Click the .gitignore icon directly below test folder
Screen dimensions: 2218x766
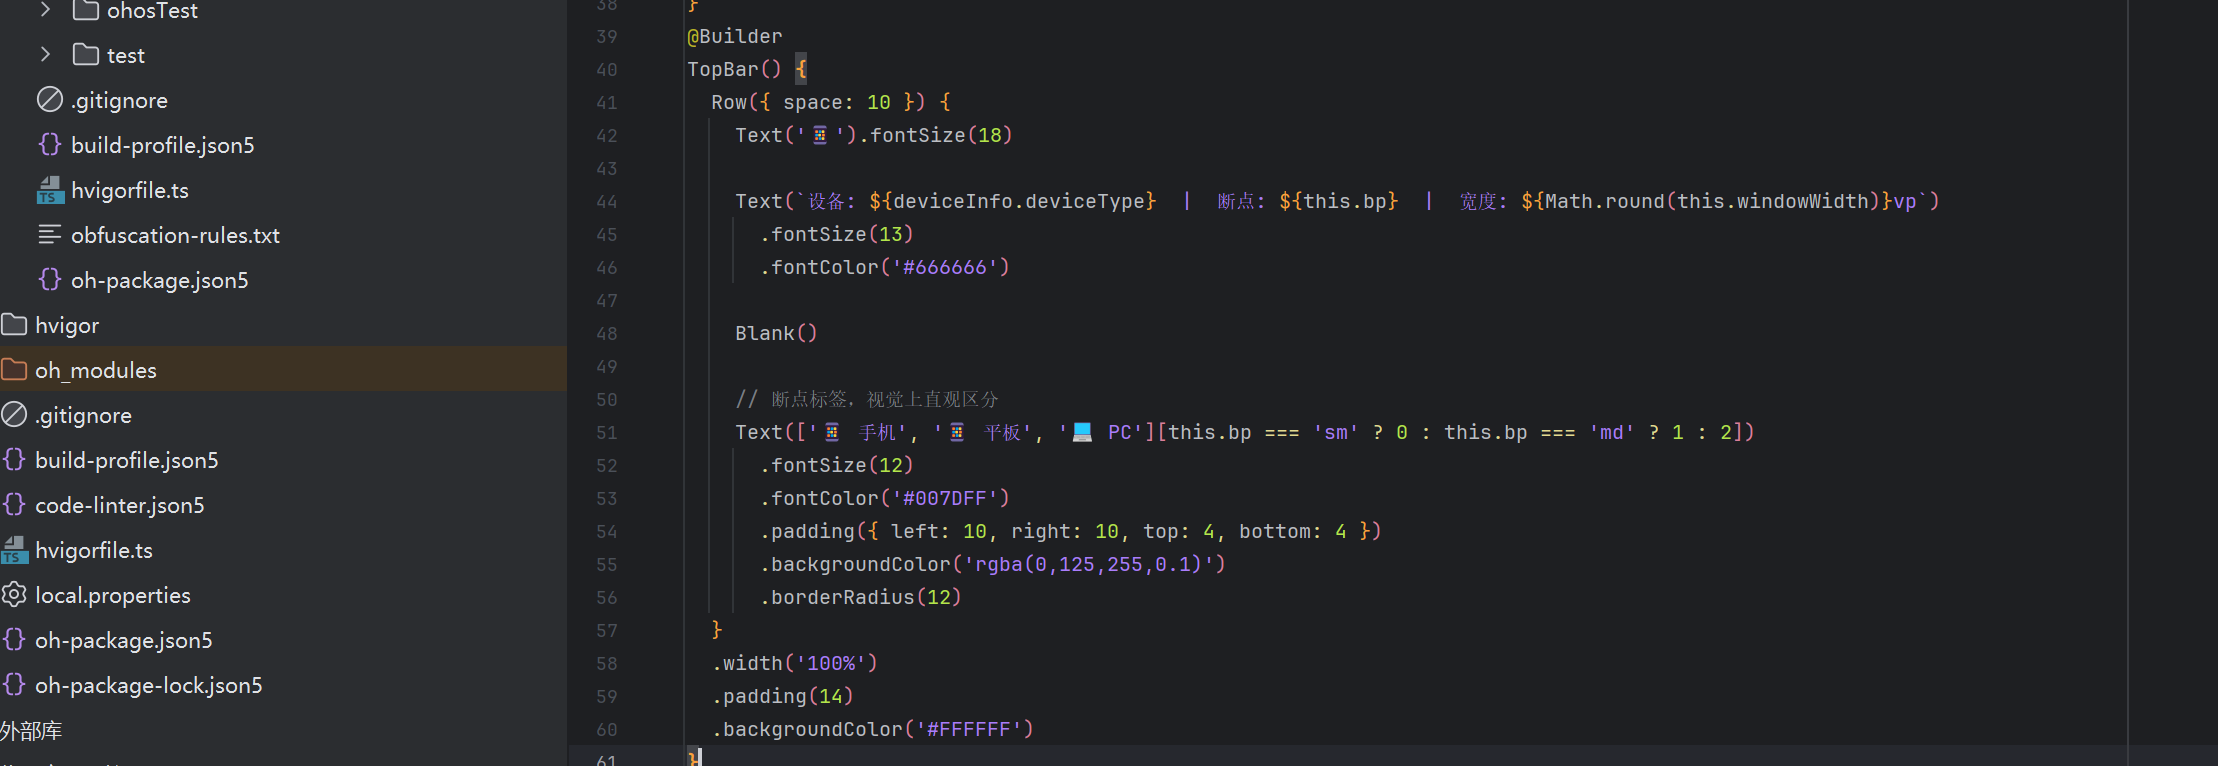coord(50,99)
